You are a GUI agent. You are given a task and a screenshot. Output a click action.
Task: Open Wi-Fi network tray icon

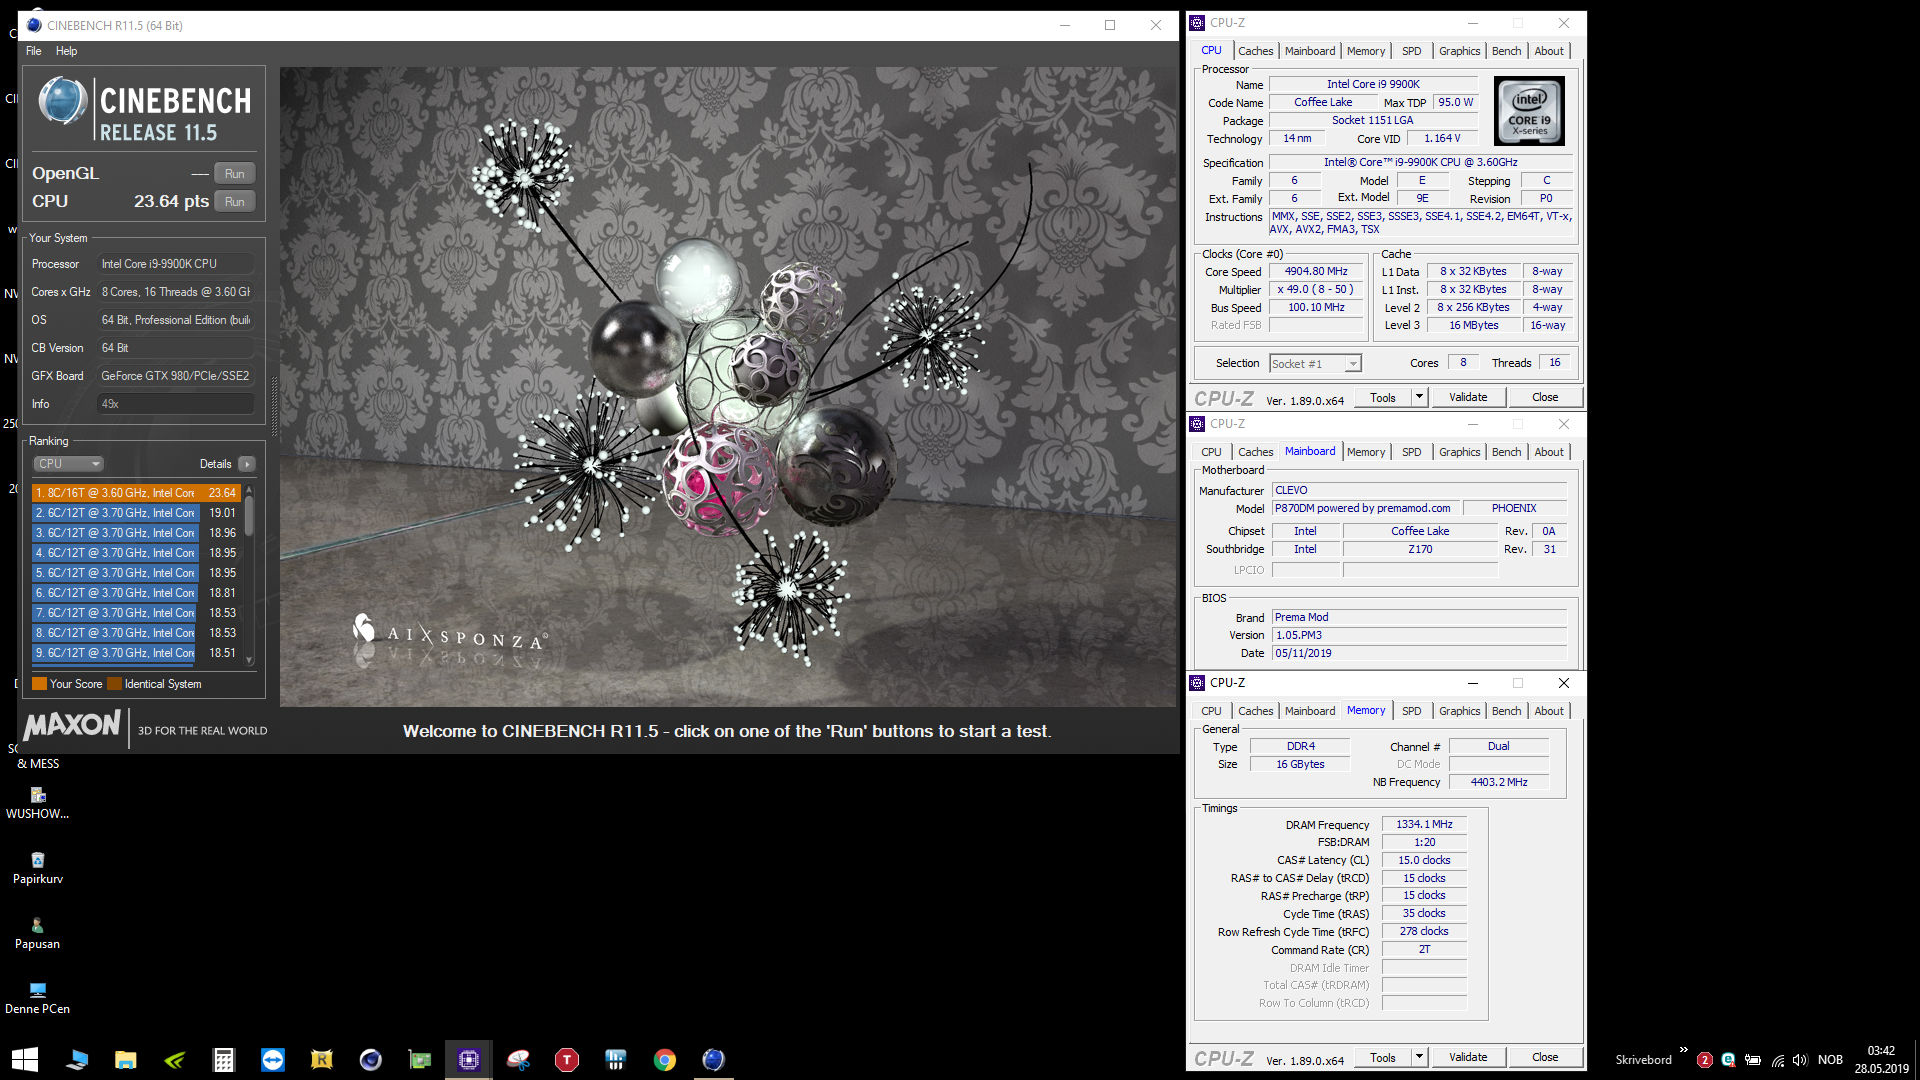tap(1778, 1060)
